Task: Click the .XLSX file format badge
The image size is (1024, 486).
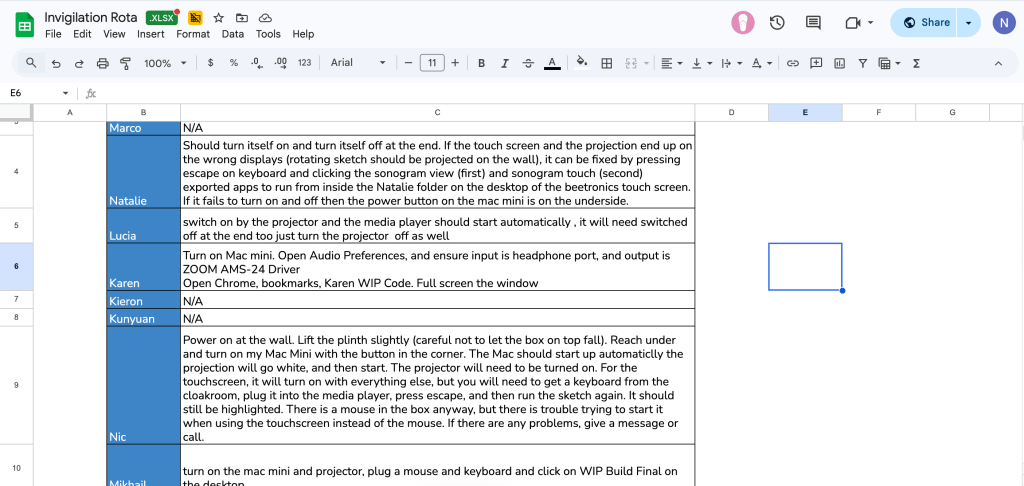Action: (162, 18)
